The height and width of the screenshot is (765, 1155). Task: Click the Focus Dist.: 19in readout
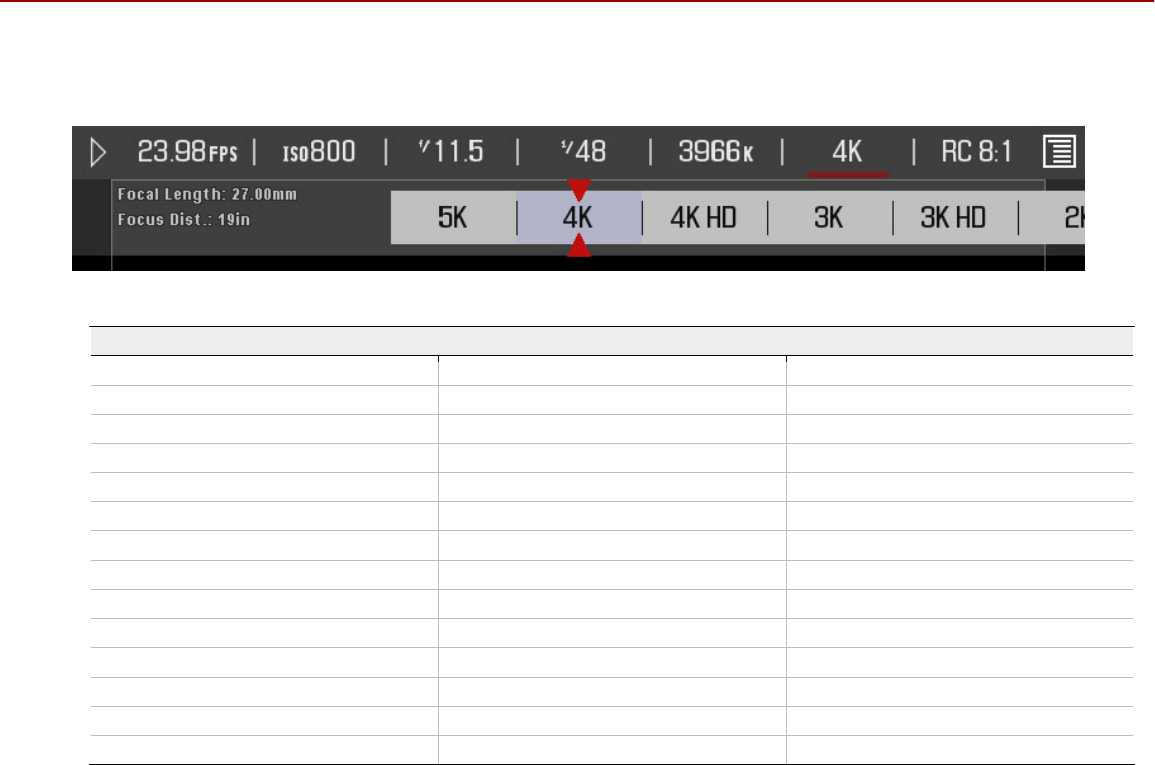tap(183, 219)
